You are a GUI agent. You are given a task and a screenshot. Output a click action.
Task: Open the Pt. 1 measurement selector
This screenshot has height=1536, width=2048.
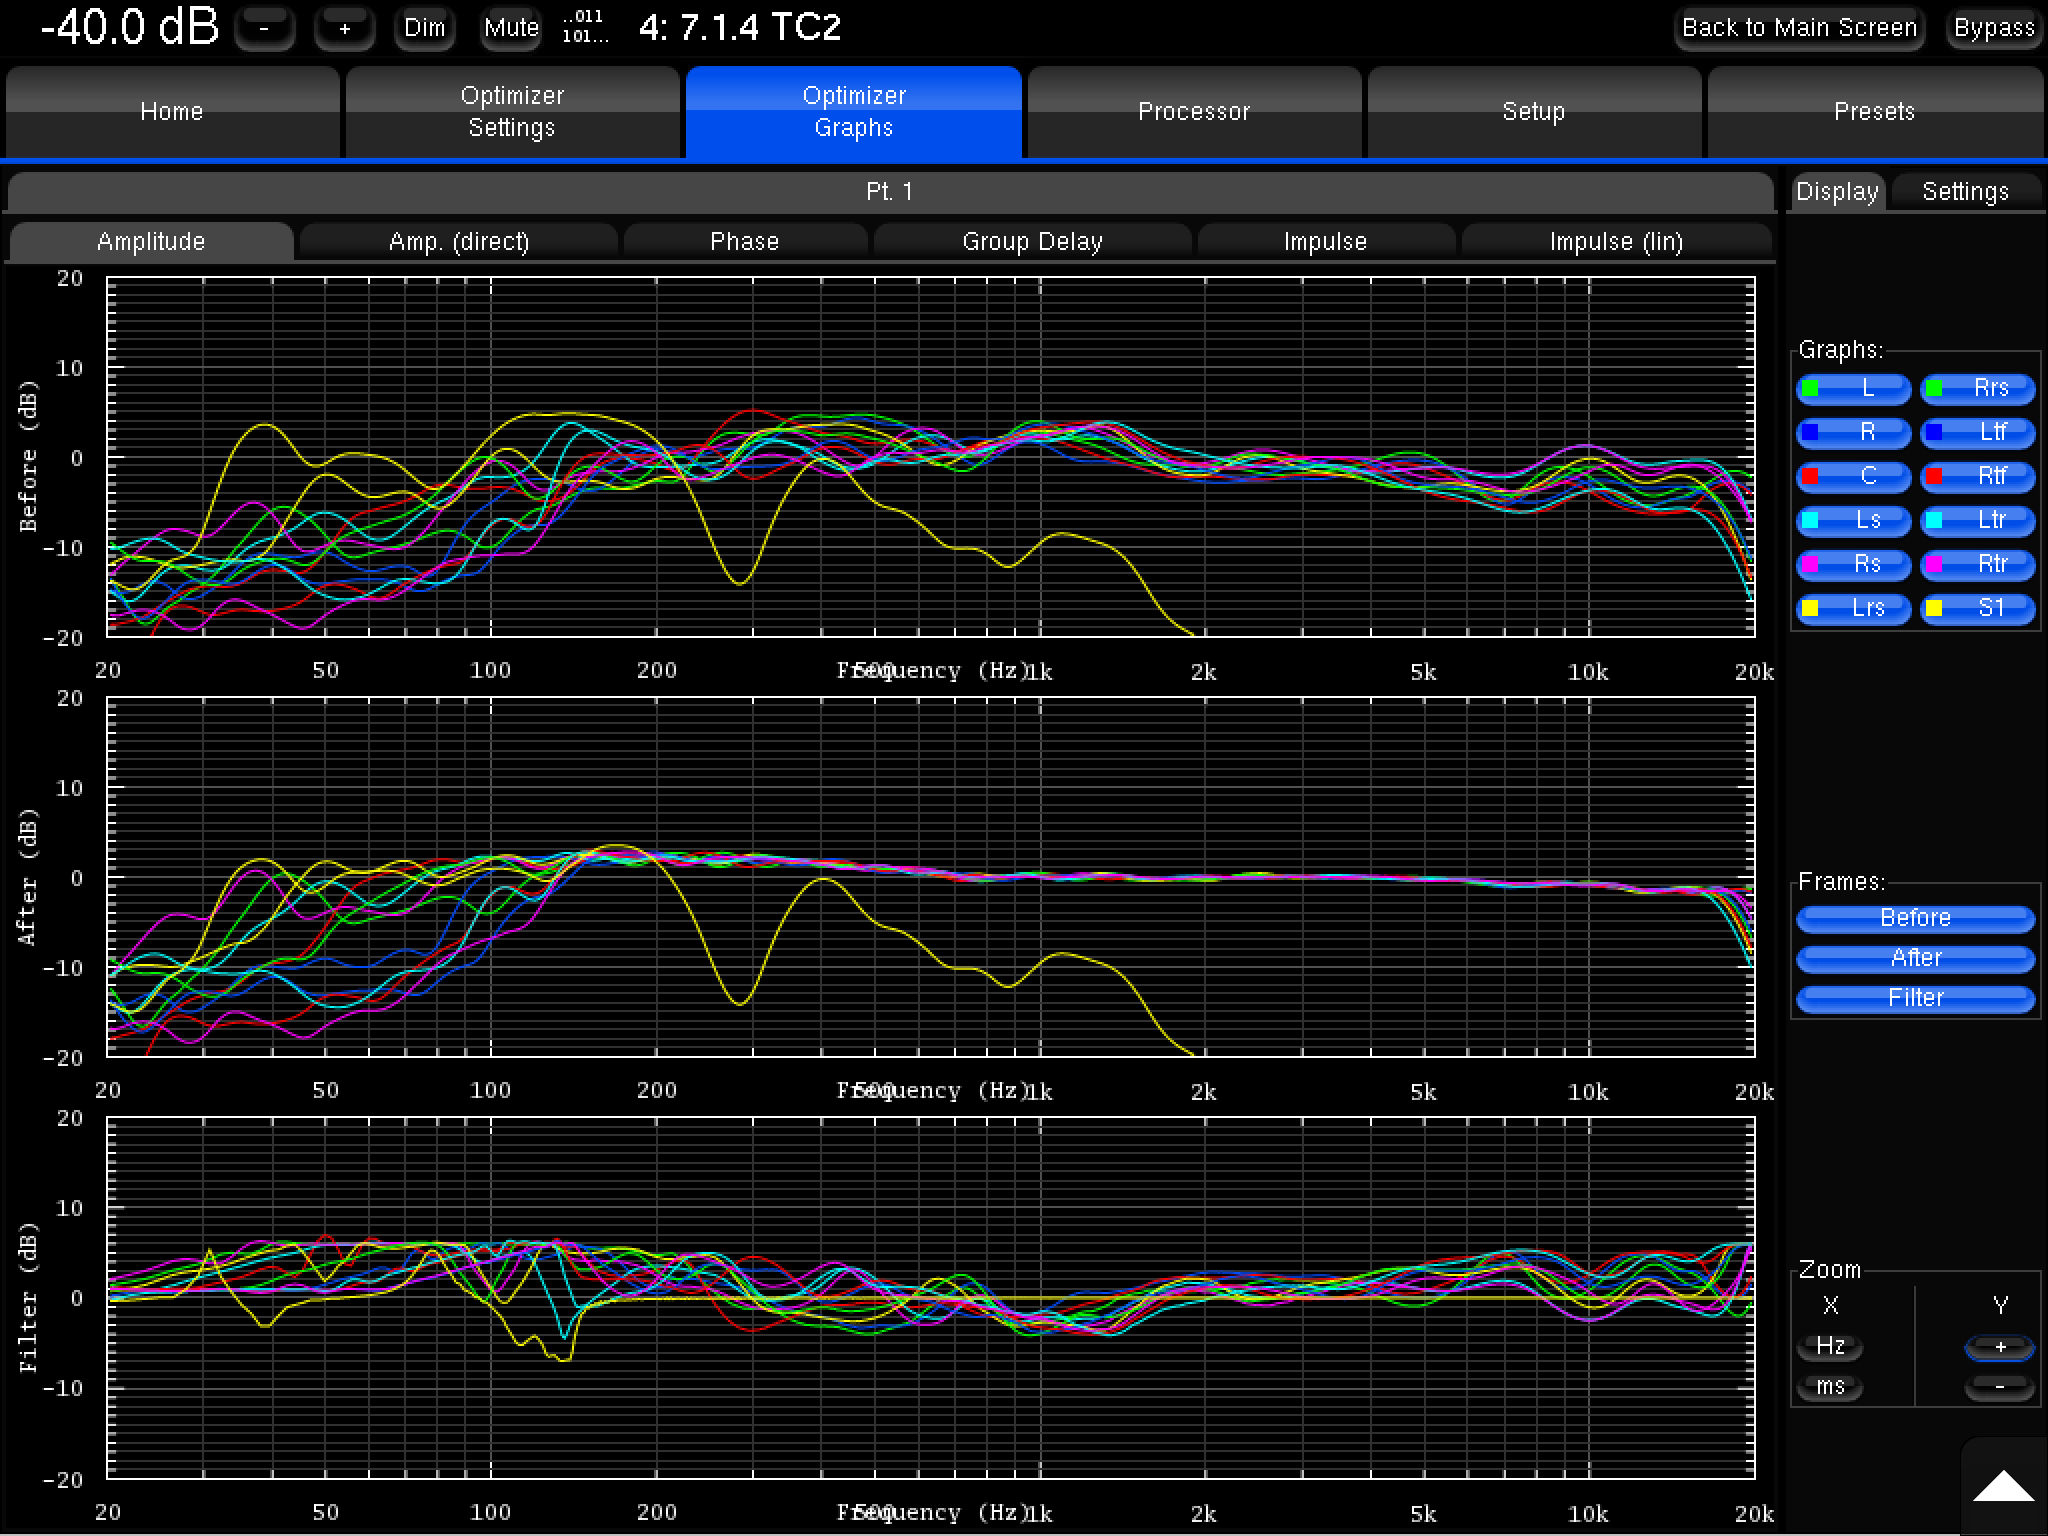tap(889, 191)
